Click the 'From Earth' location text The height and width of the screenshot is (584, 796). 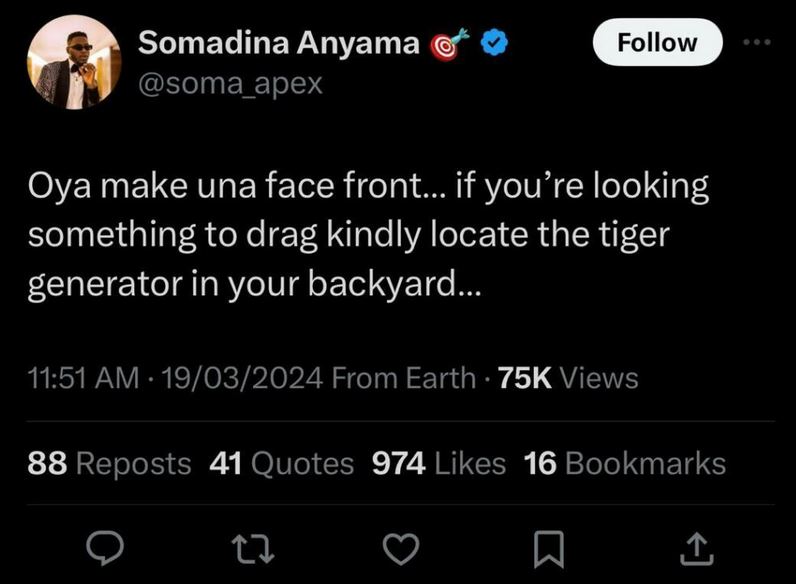[403, 377]
